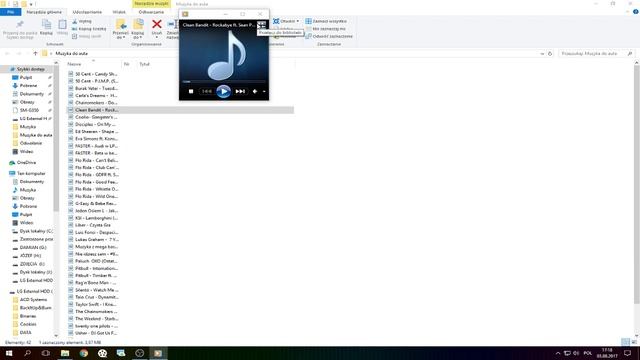Switch to large icons view in status bar
The width and height of the screenshot is (640, 360).
pos(634,342)
